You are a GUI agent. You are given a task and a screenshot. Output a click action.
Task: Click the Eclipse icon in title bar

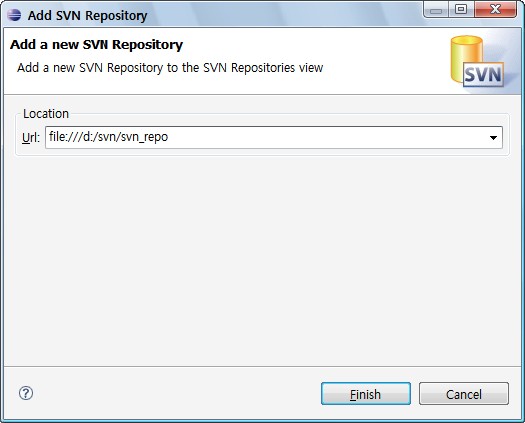coord(14,15)
